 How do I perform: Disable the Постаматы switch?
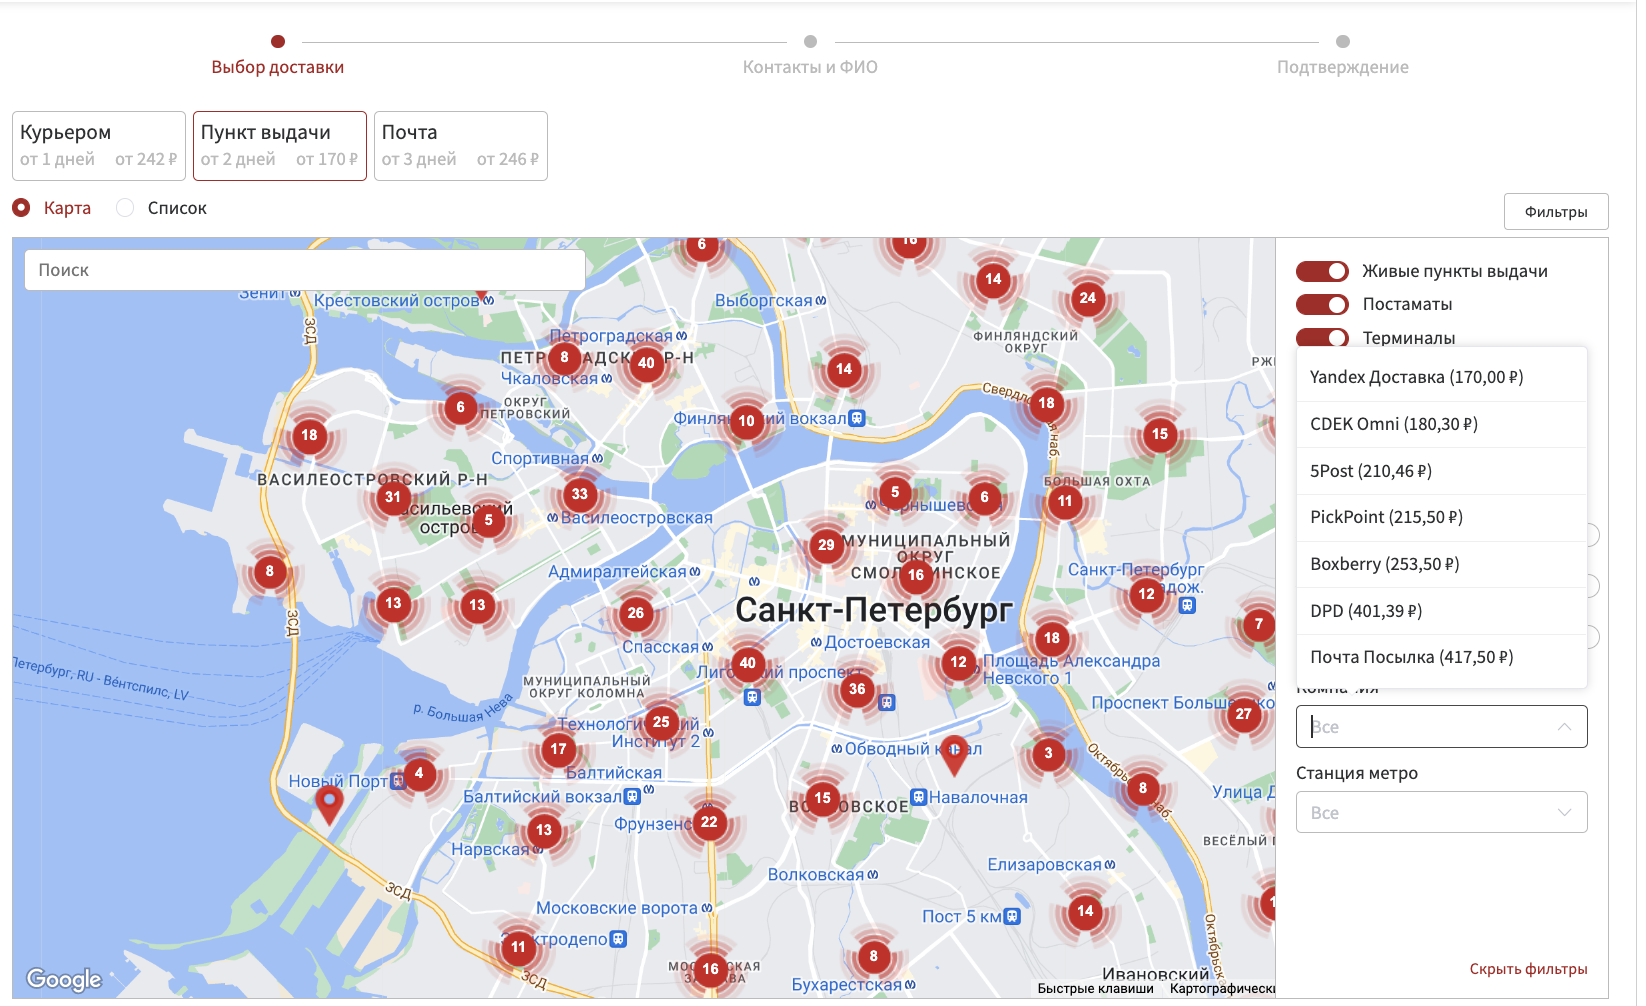[x=1322, y=304]
